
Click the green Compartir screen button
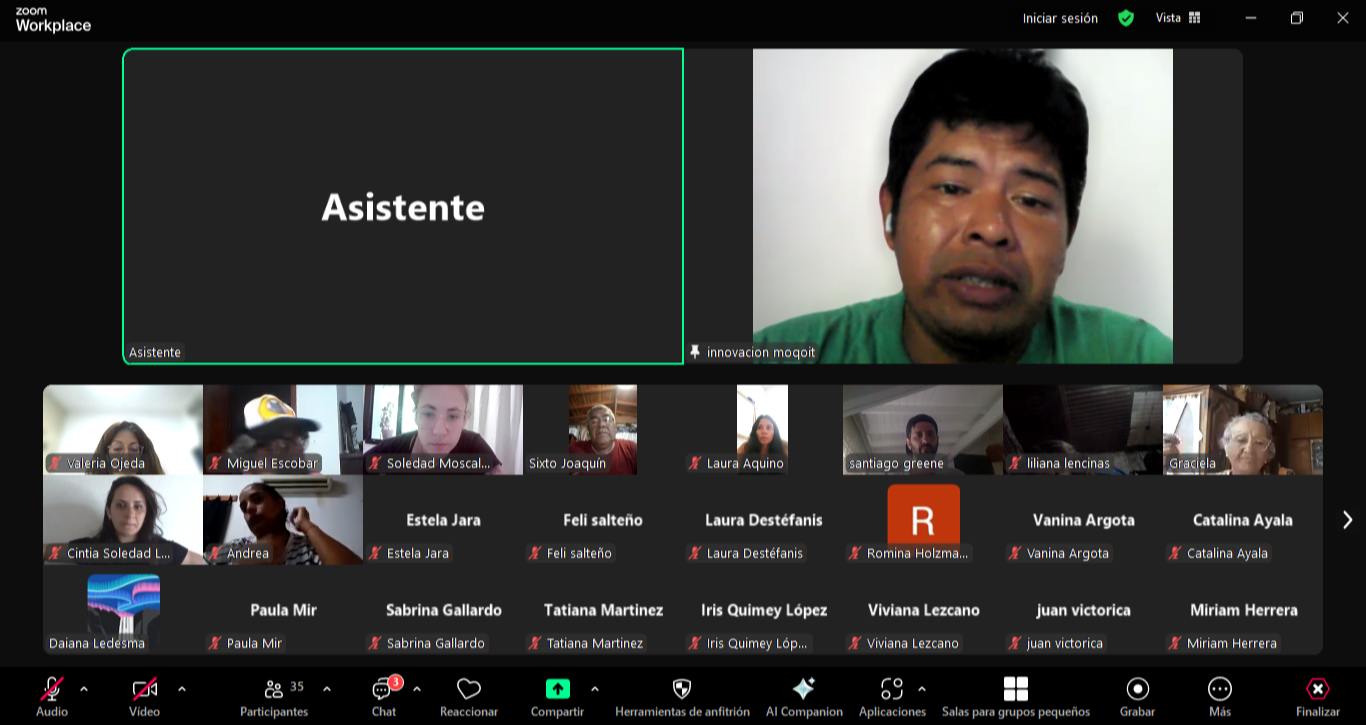pyautogui.click(x=557, y=689)
